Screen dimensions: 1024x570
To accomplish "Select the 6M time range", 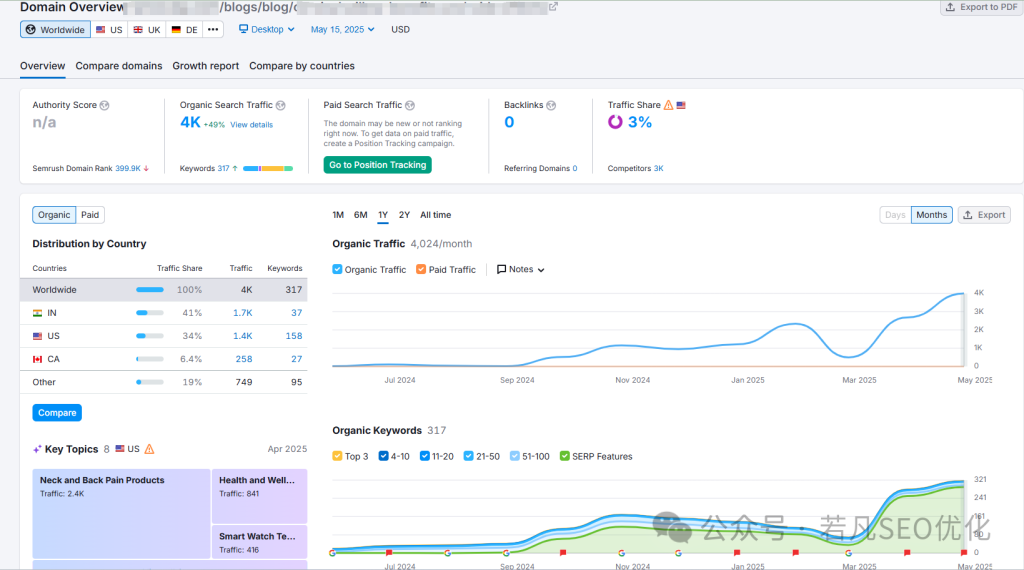I will tap(360, 215).
